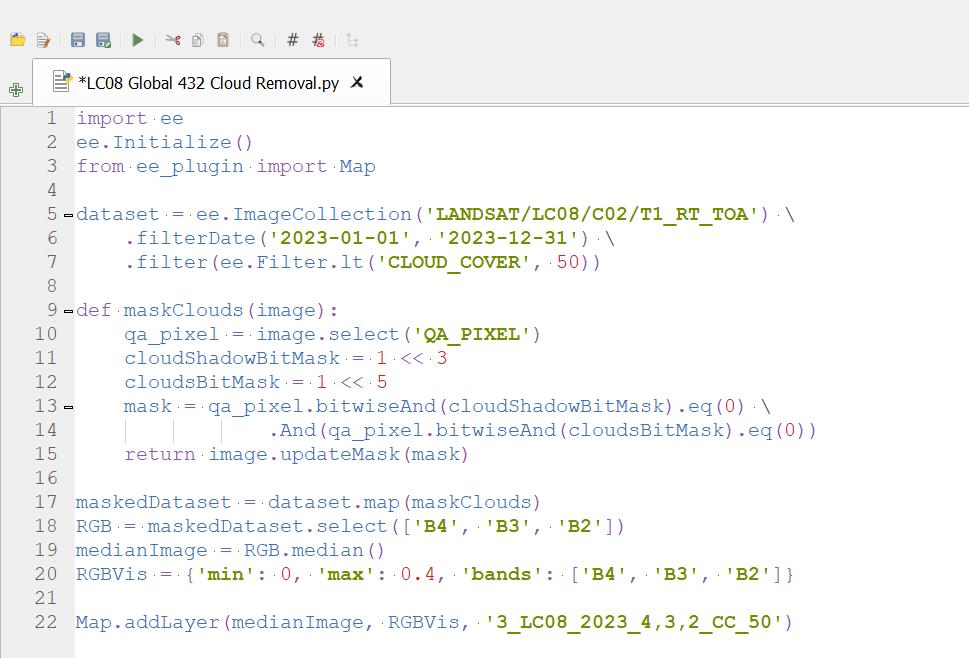This screenshot has width=969, height=658.
Task: Collapse the maskClouds function fold at line 9
Action: (x=69, y=311)
